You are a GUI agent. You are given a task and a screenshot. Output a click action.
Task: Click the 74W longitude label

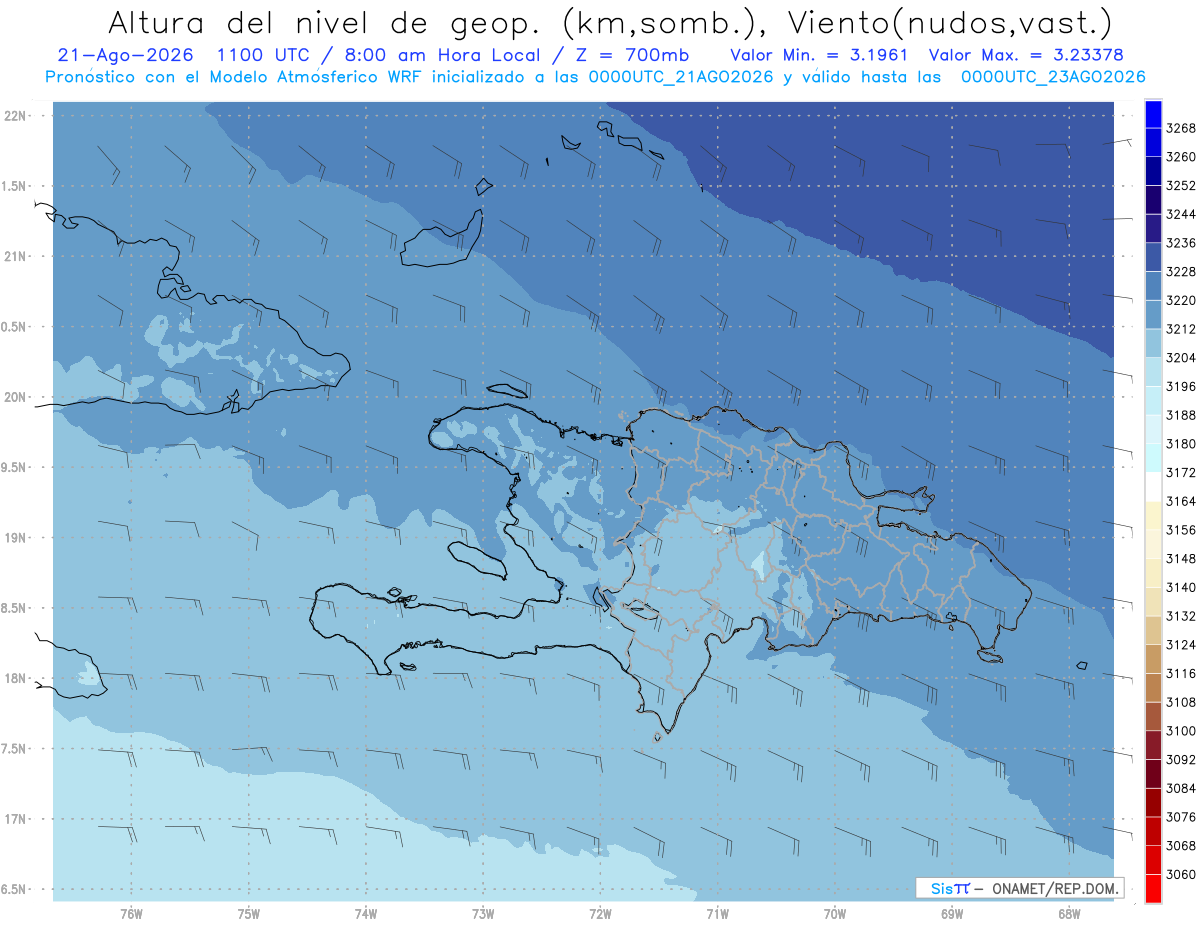pyautogui.click(x=366, y=914)
